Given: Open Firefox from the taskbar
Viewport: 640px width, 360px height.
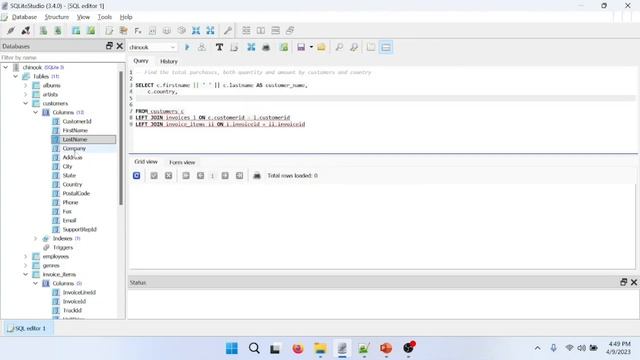Looking at the screenshot, I should point(298,348).
